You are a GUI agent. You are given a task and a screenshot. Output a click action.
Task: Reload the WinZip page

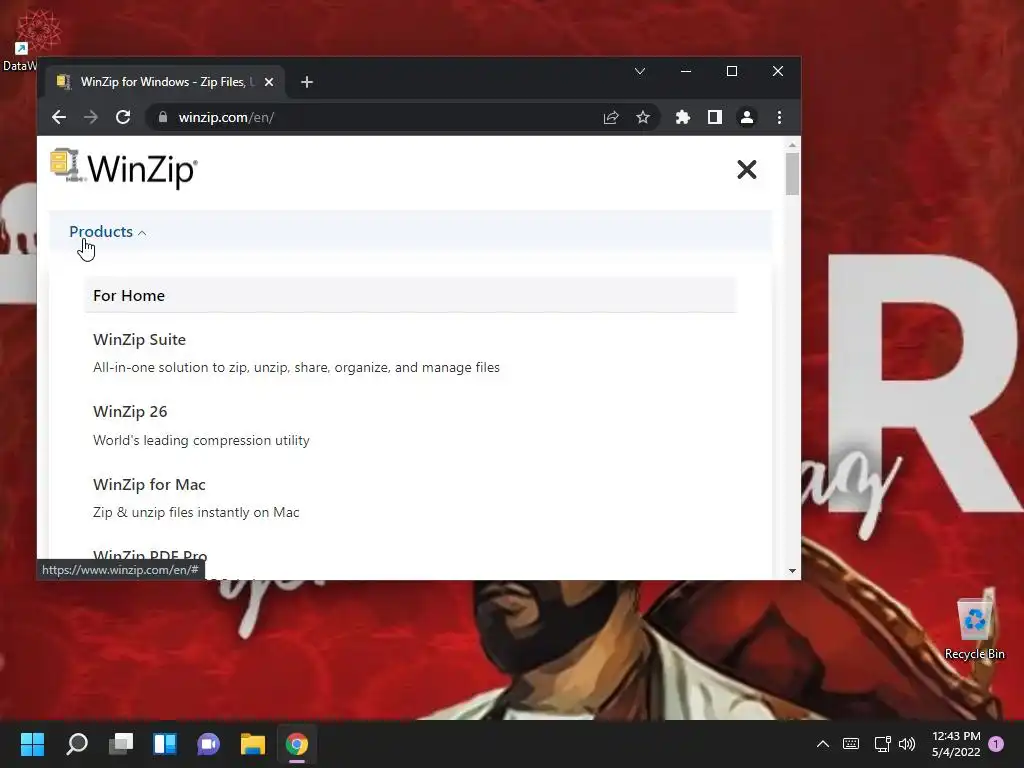123,118
